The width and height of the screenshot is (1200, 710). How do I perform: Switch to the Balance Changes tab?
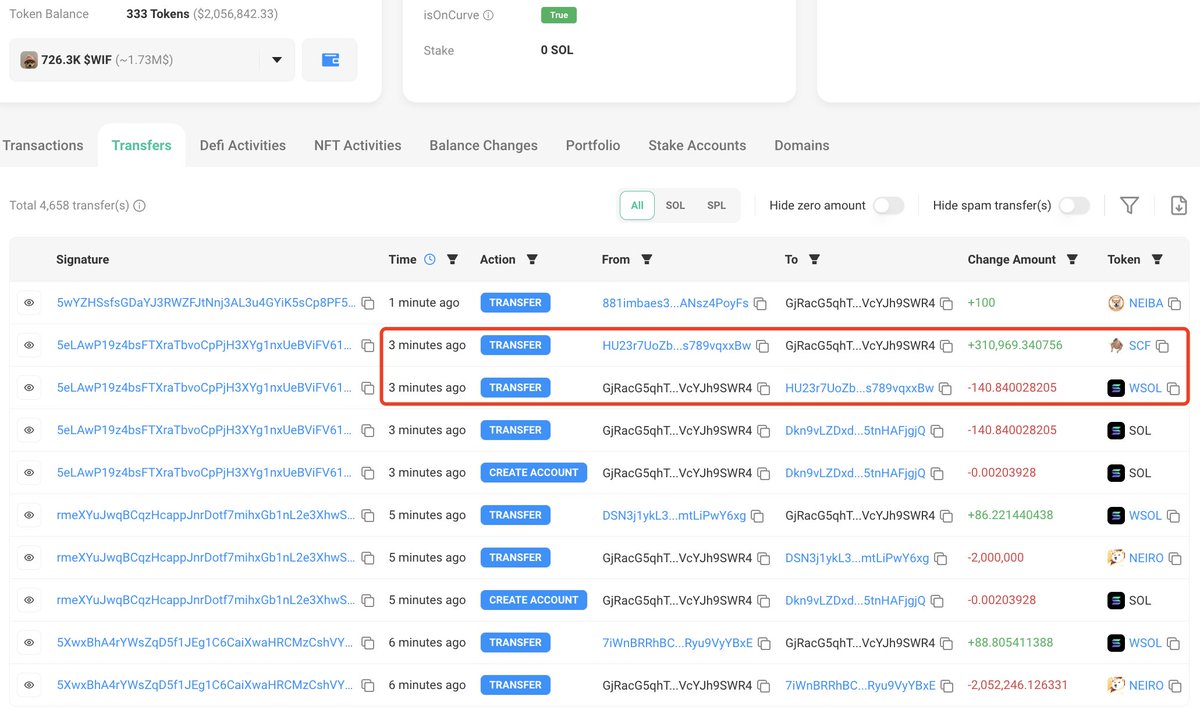coord(483,145)
